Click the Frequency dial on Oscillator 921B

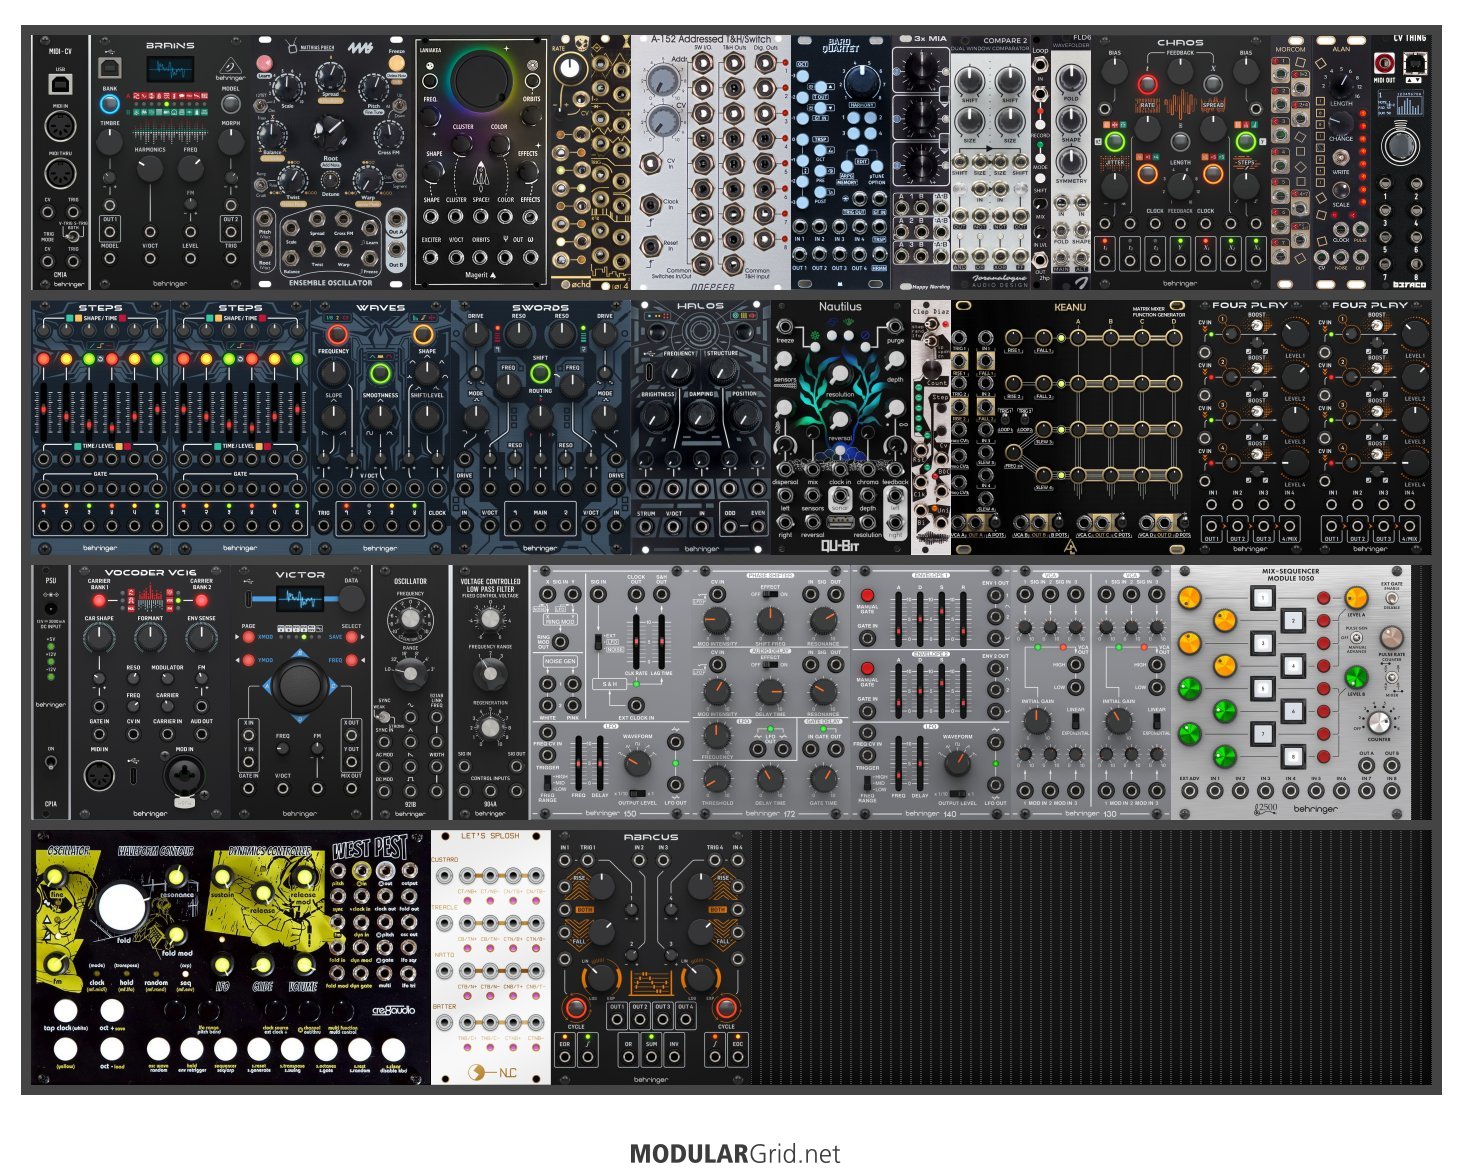pos(410,620)
